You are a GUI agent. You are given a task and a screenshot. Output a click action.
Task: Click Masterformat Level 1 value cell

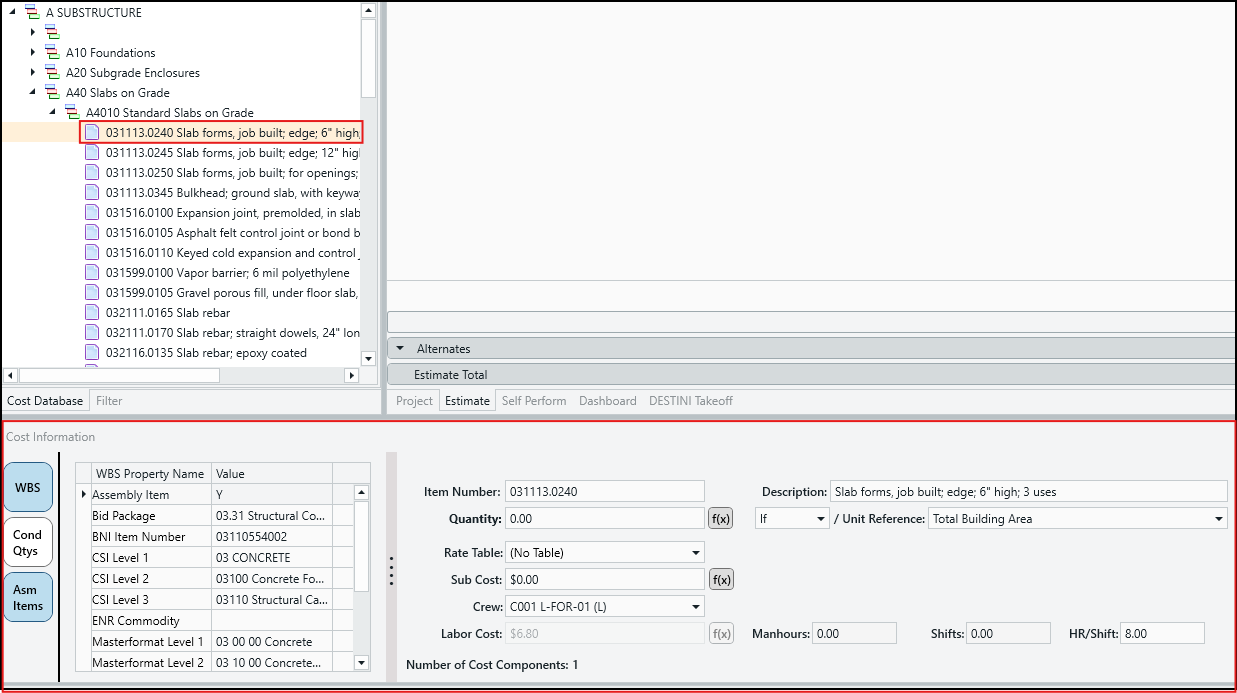pos(271,642)
